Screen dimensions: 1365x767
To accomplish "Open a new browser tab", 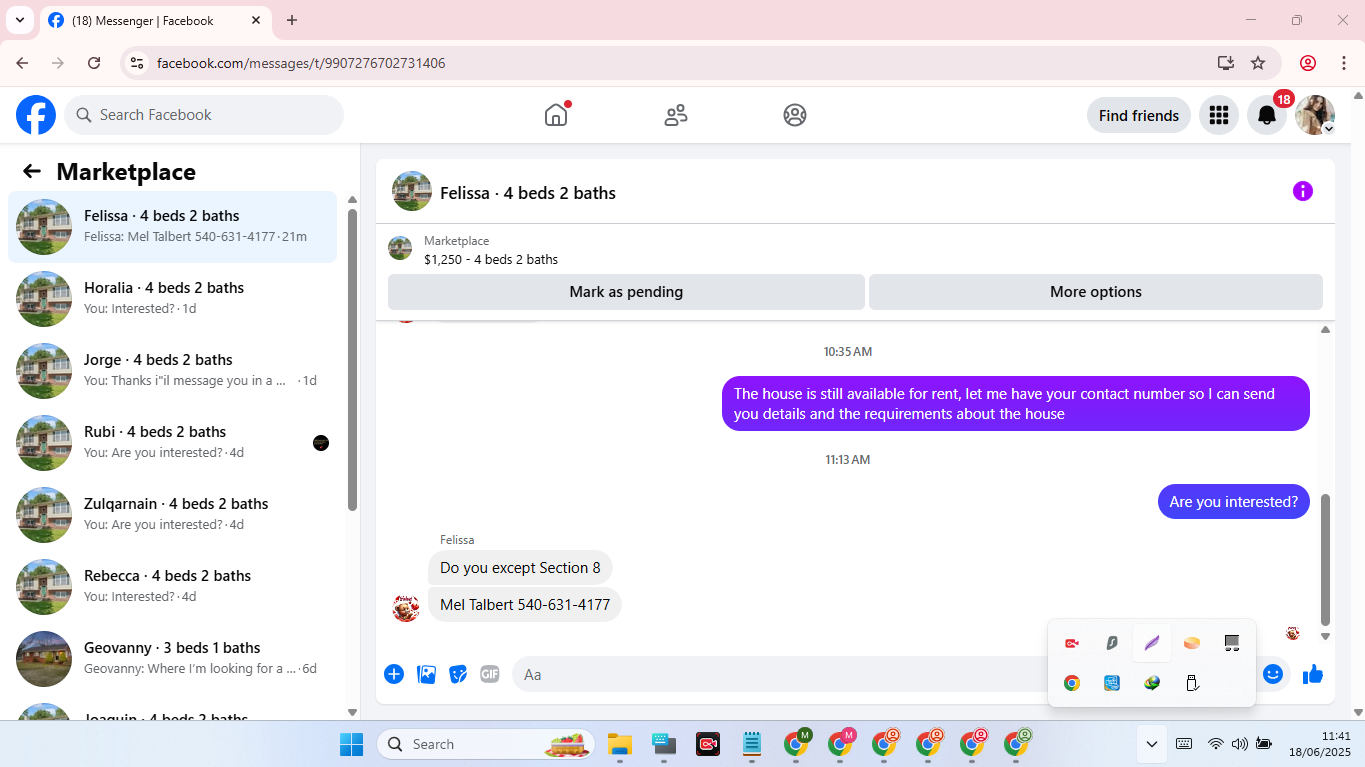I will click(x=292, y=20).
